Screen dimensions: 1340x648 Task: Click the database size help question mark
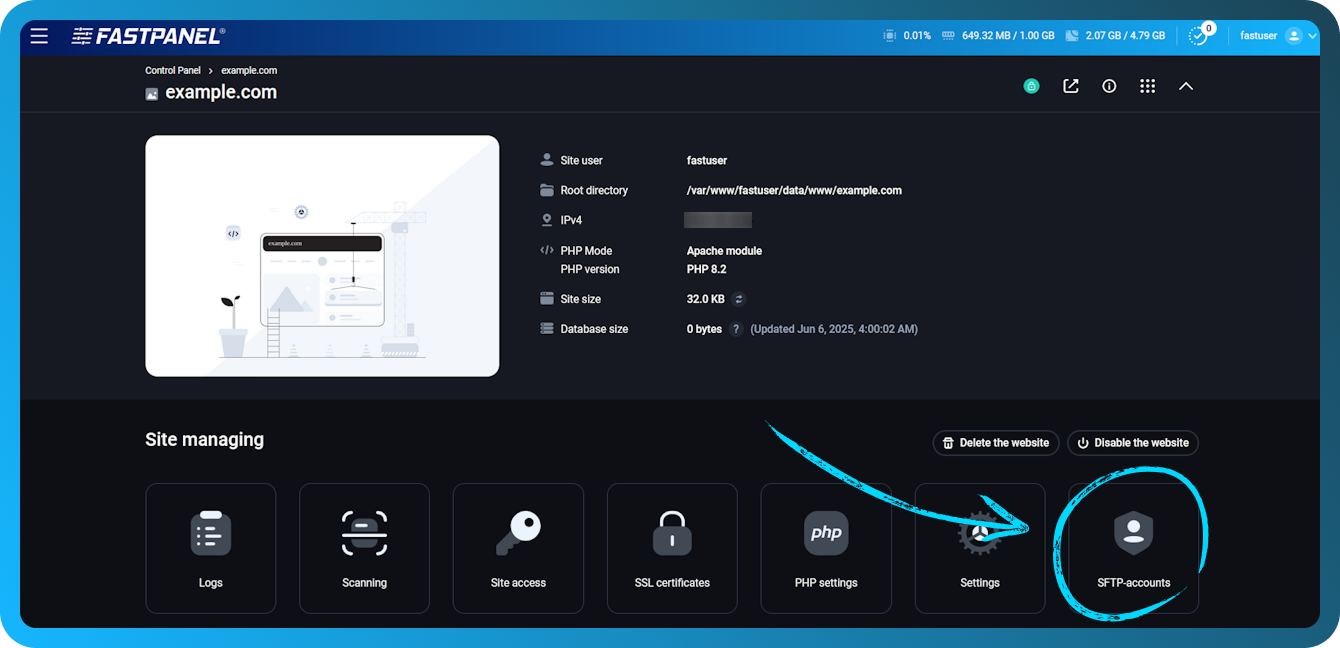tap(735, 328)
